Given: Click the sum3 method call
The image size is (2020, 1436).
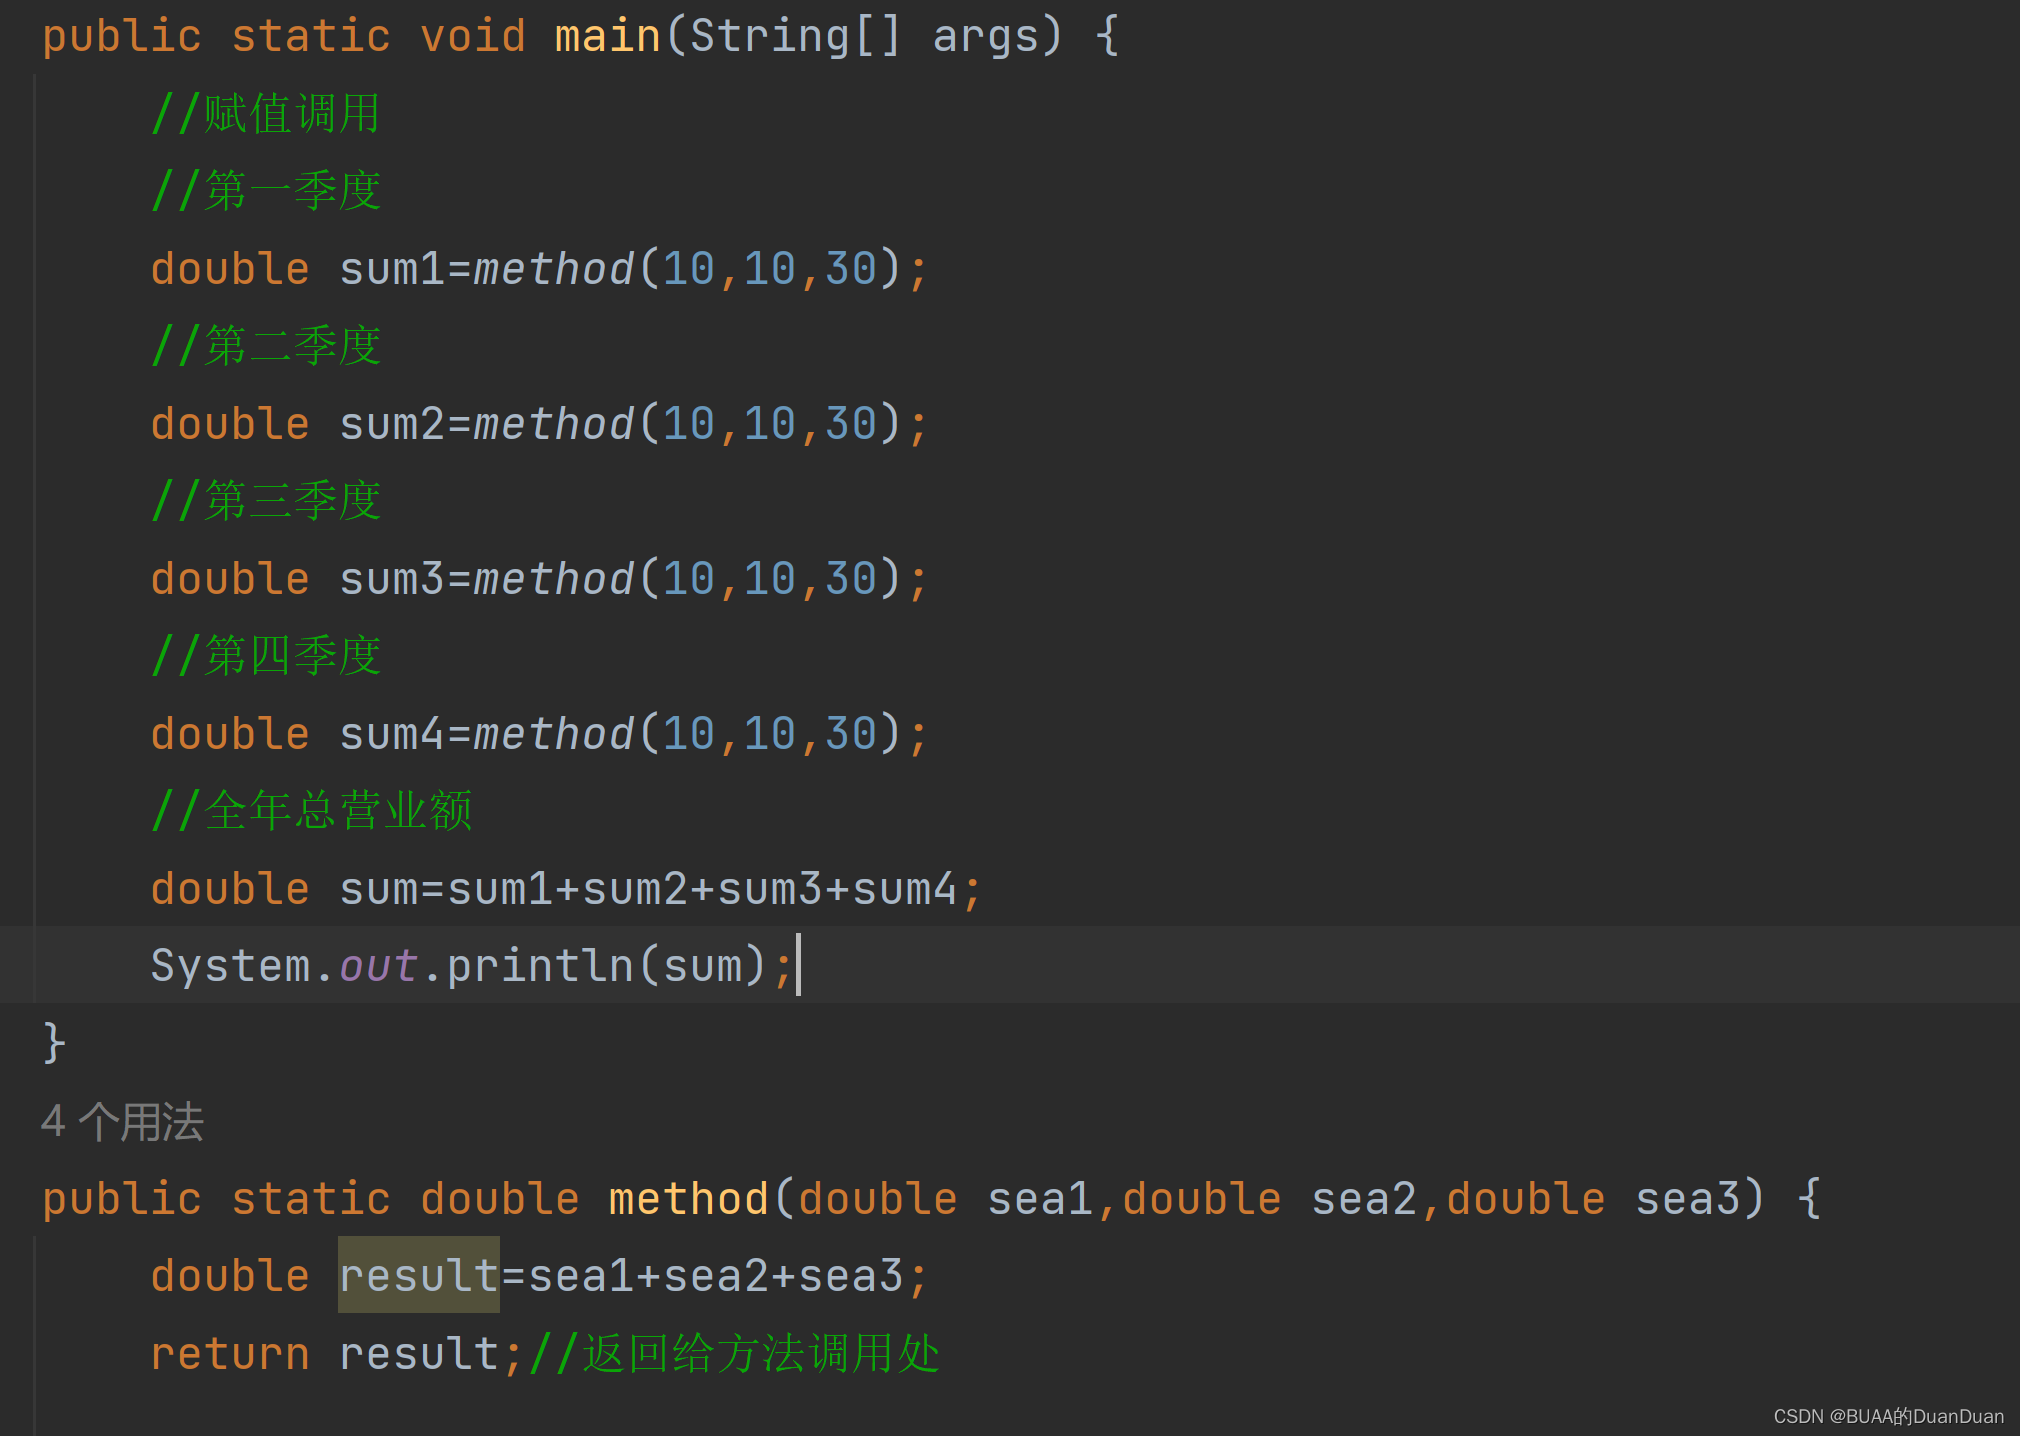Looking at the screenshot, I should point(553,579).
